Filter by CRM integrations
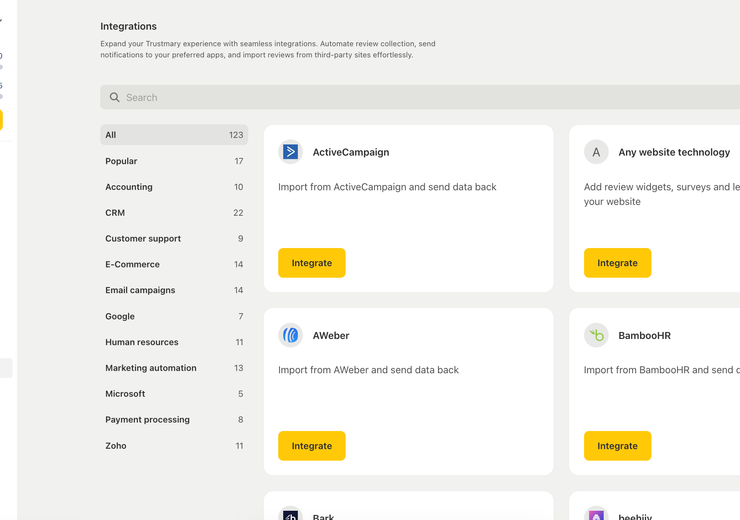Screen dimensions: 740x520 click(174, 213)
